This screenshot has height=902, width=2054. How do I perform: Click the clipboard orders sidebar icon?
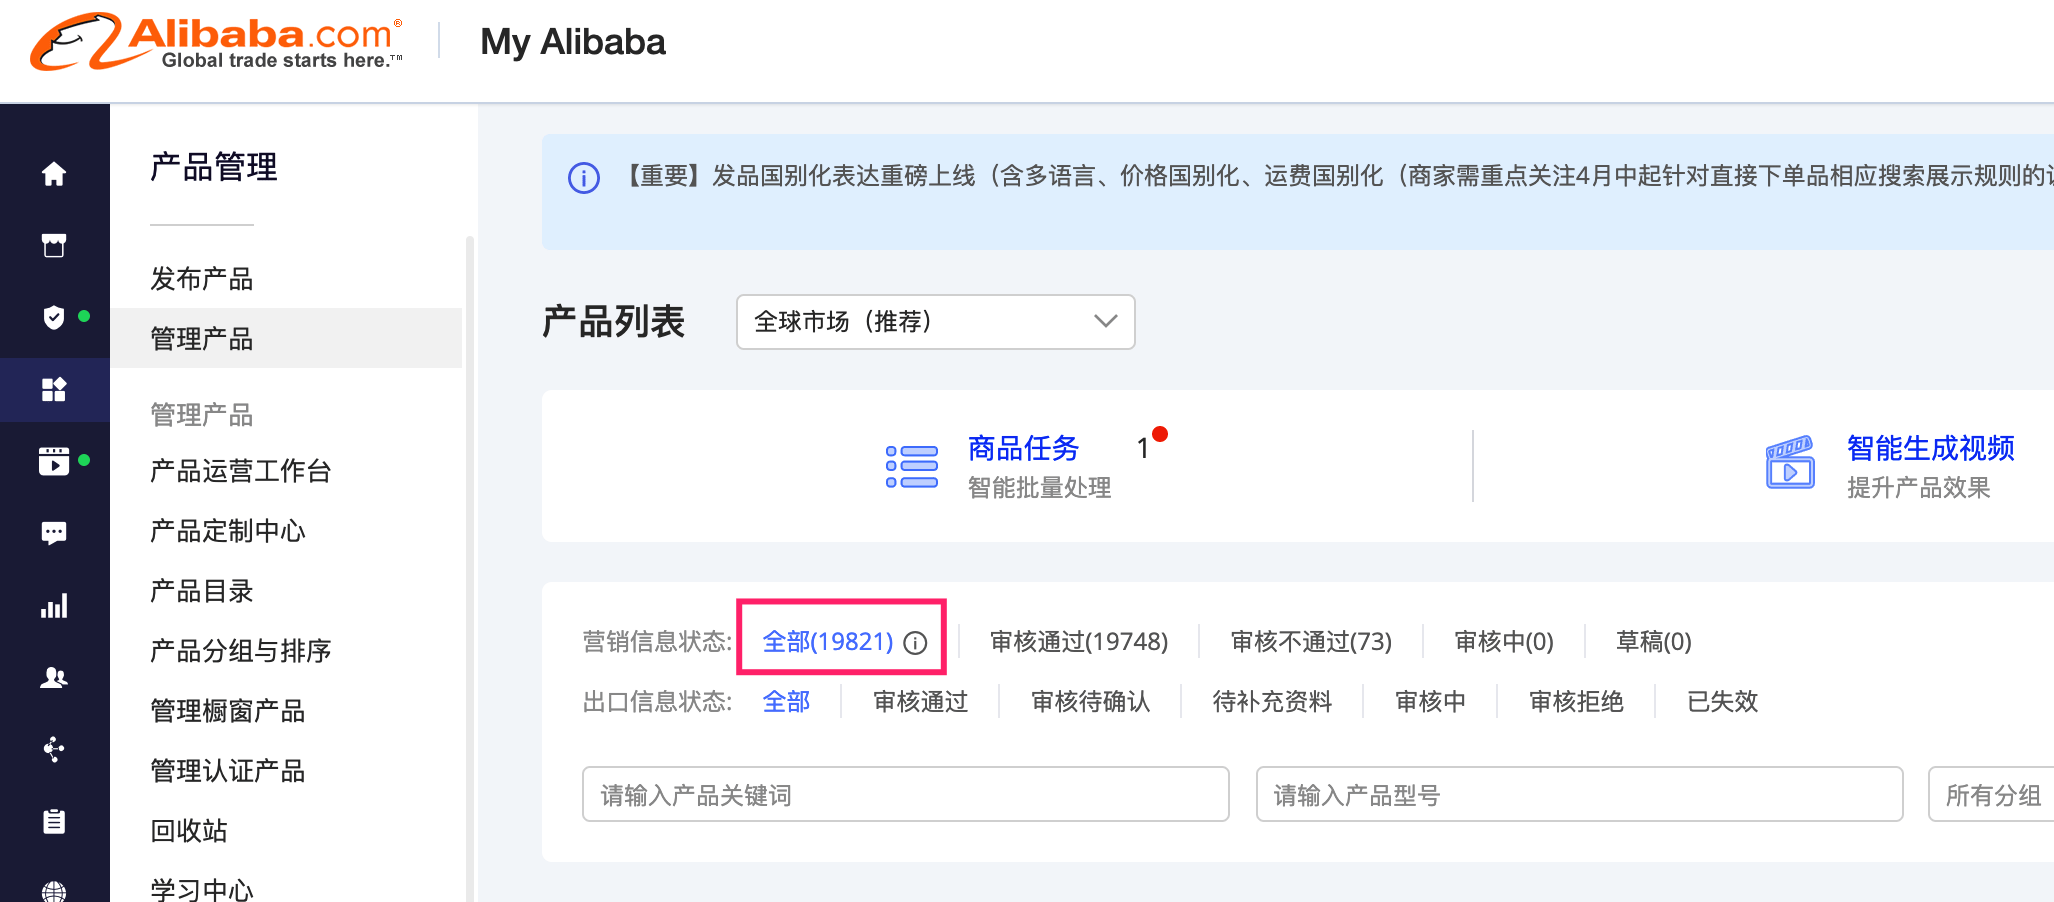(54, 821)
